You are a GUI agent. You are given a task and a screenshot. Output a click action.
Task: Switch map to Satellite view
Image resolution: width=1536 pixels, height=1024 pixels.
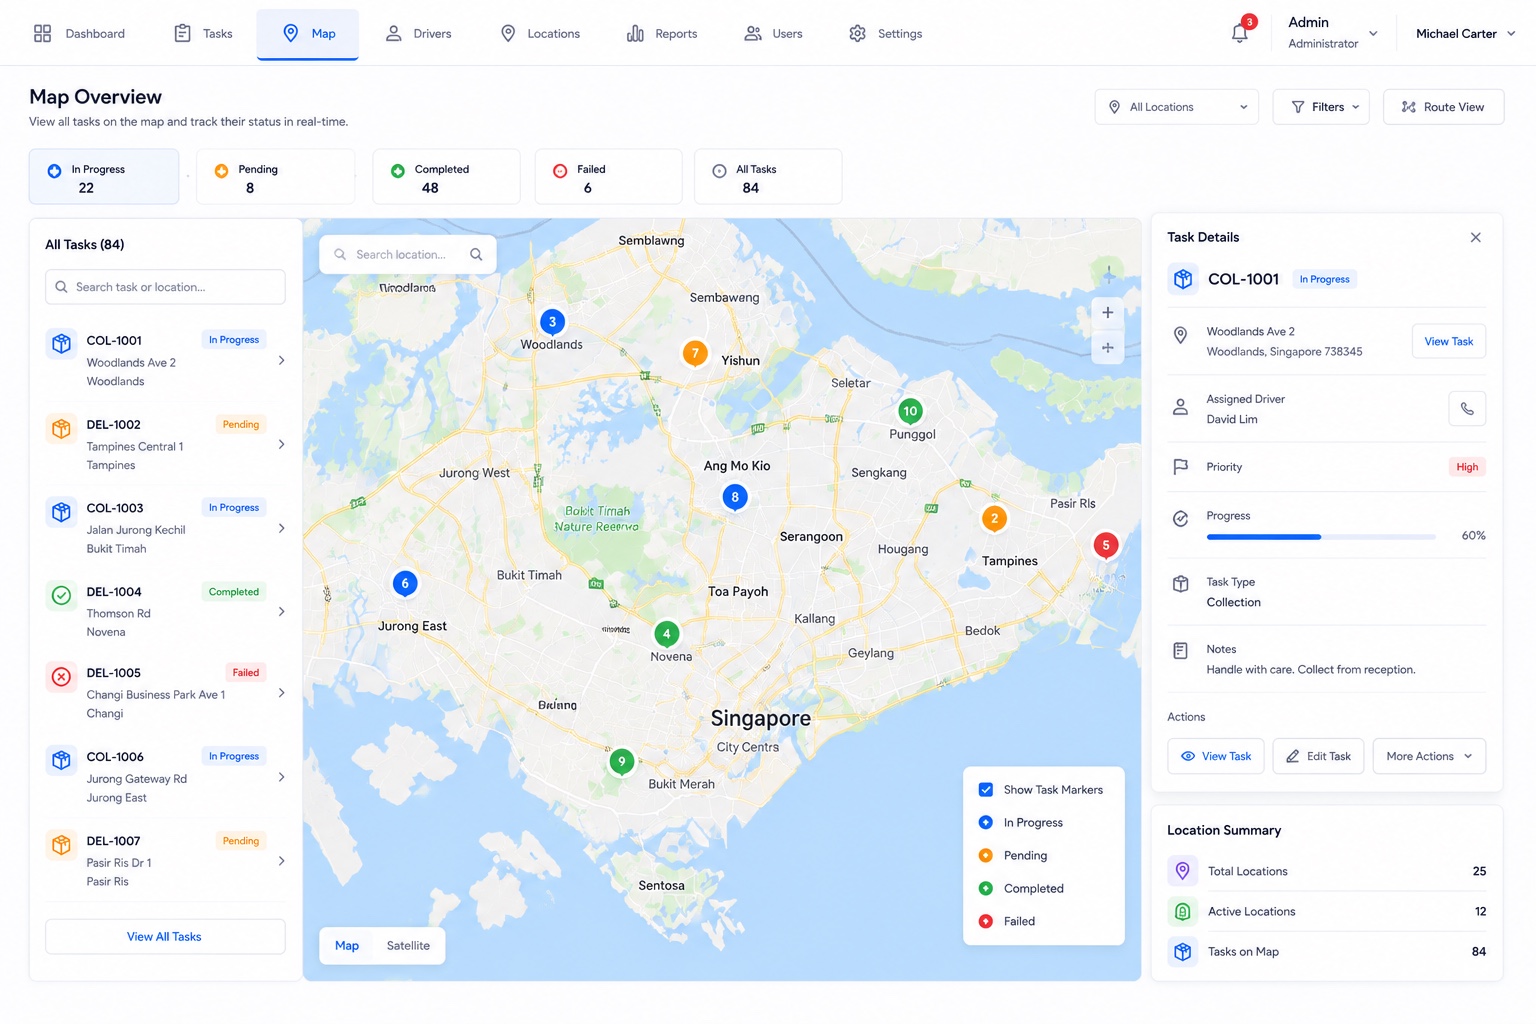(x=408, y=946)
